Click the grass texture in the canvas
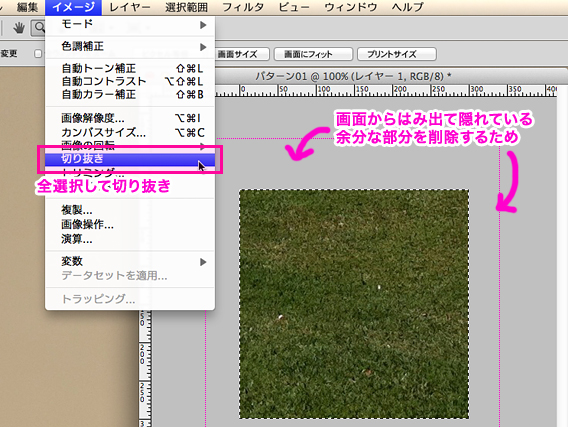The width and height of the screenshot is (569, 427). pyautogui.click(x=354, y=304)
